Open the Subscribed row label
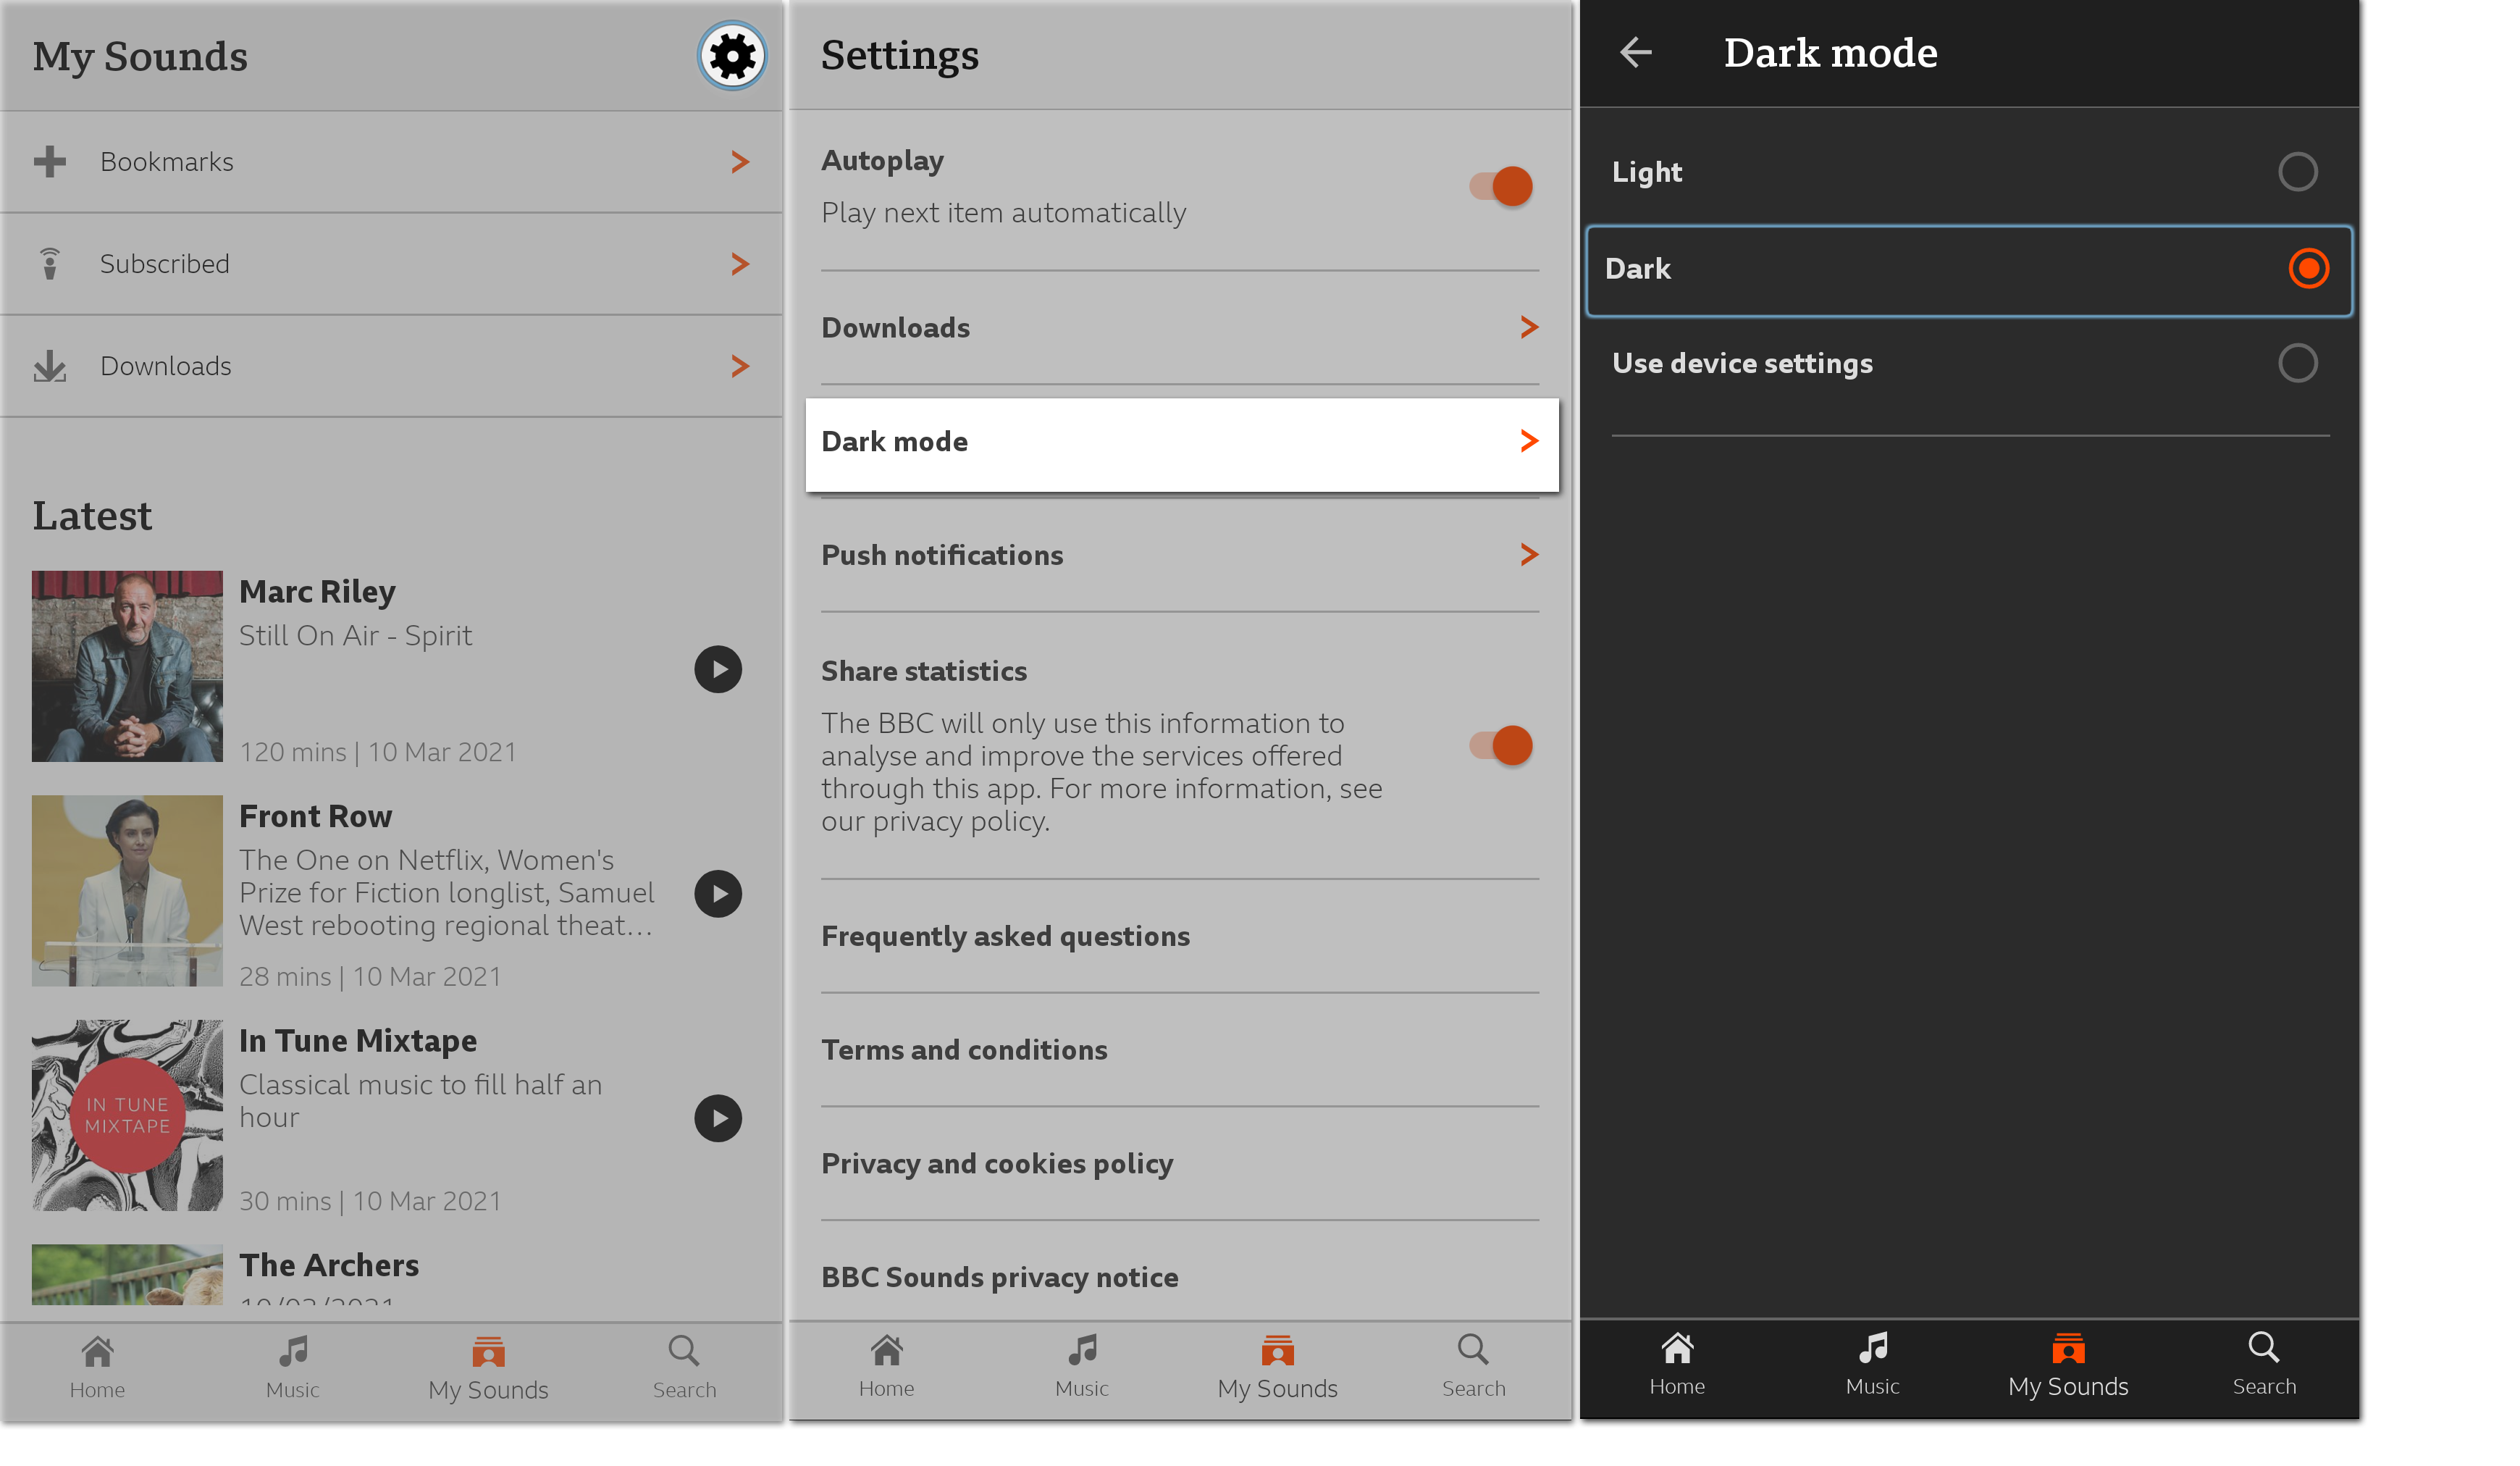The height and width of the screenshot is (1466, 2520). (x=165, y=263)
